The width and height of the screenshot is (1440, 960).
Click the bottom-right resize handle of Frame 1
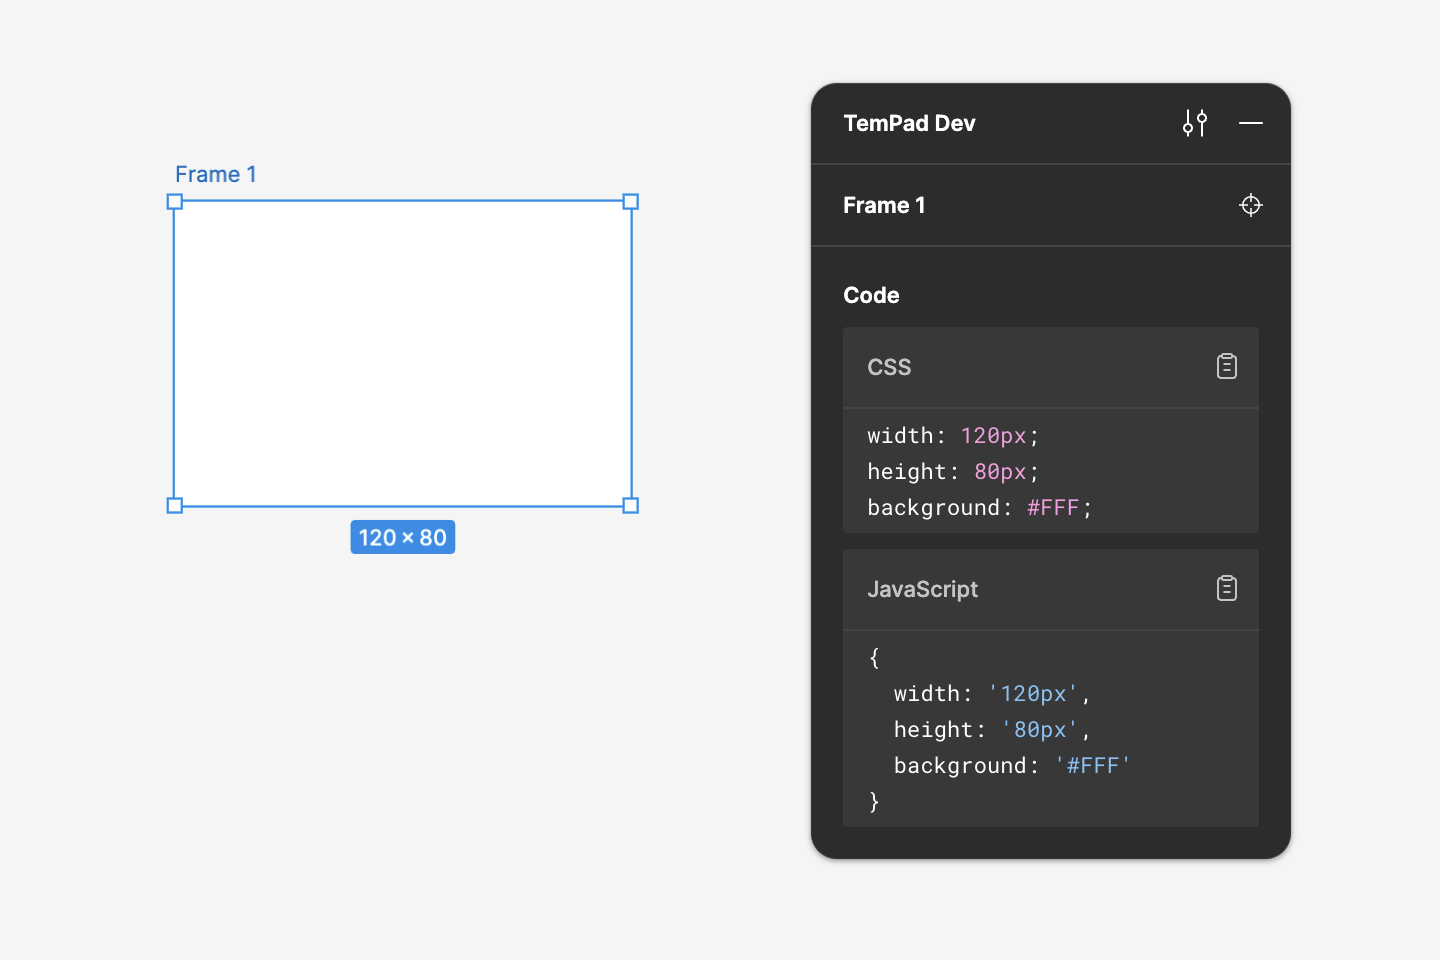tap(631, 506)
